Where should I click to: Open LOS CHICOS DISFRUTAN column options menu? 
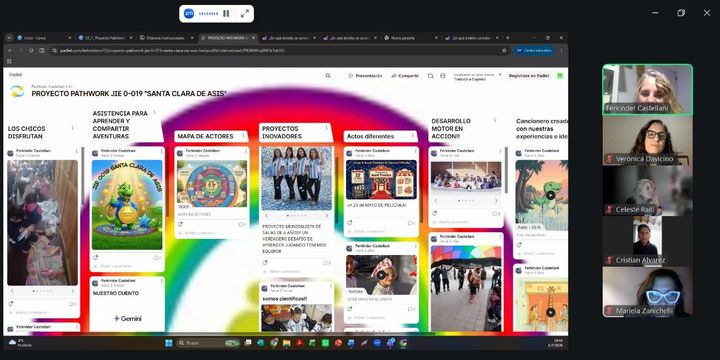72,128
